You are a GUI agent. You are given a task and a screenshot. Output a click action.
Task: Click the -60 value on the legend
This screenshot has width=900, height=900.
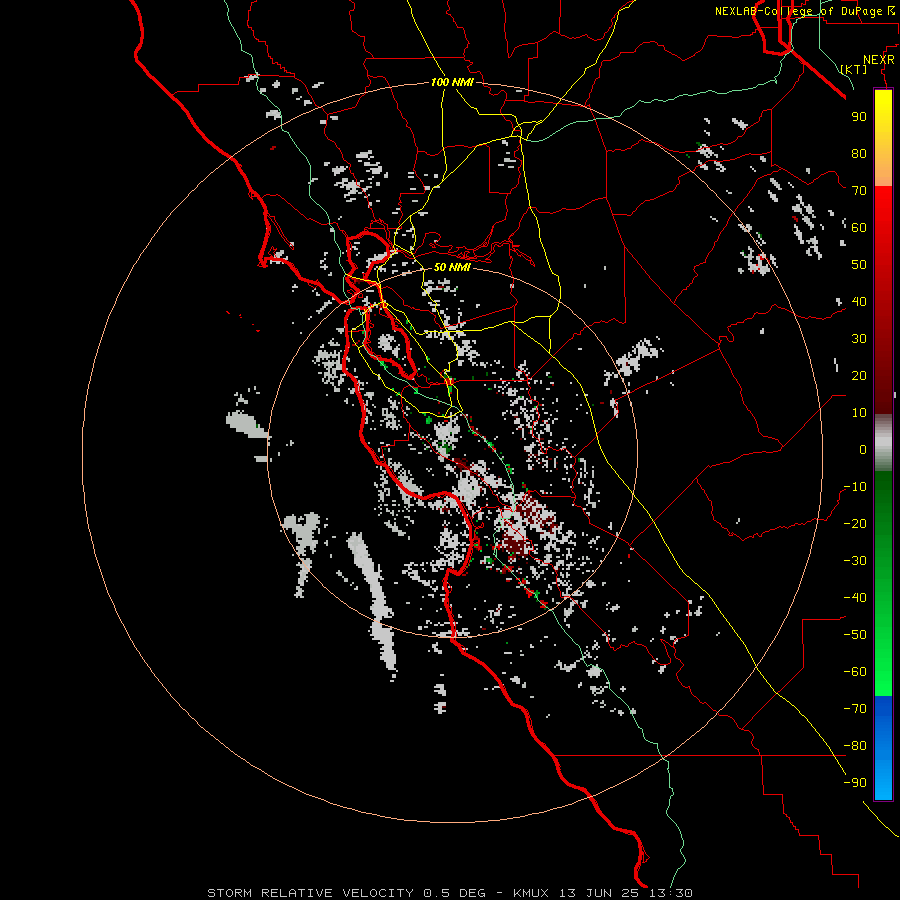[855, 672]
